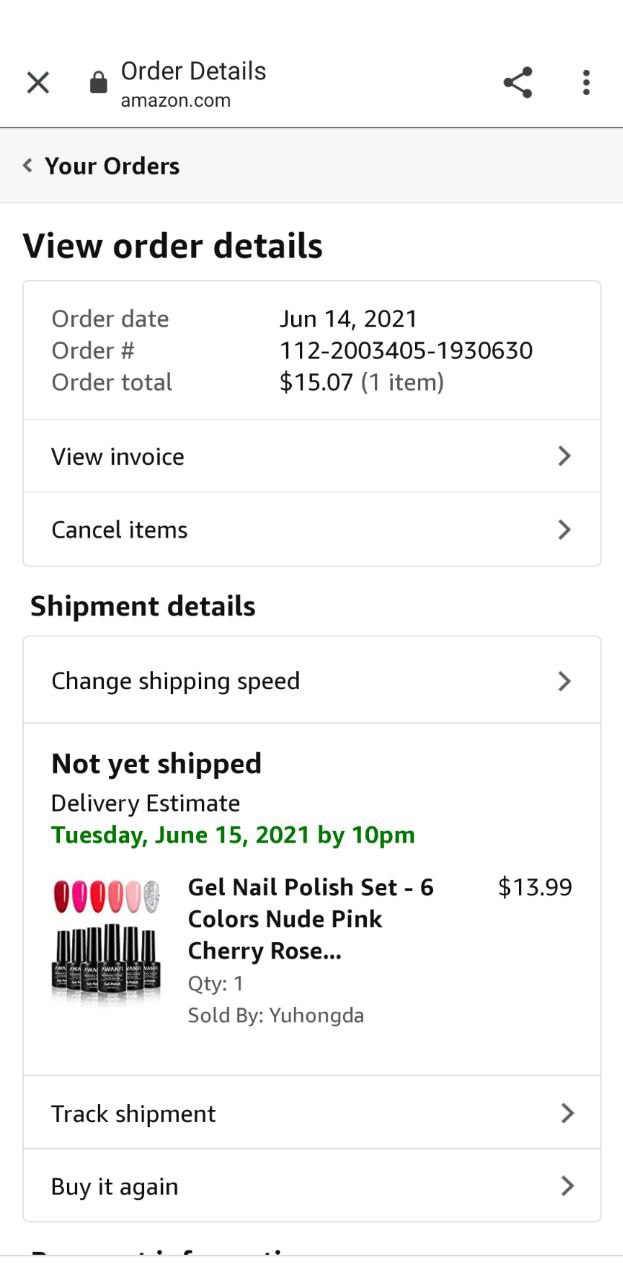Tap the View invoice chevron arrow

(x=565, y=457)
